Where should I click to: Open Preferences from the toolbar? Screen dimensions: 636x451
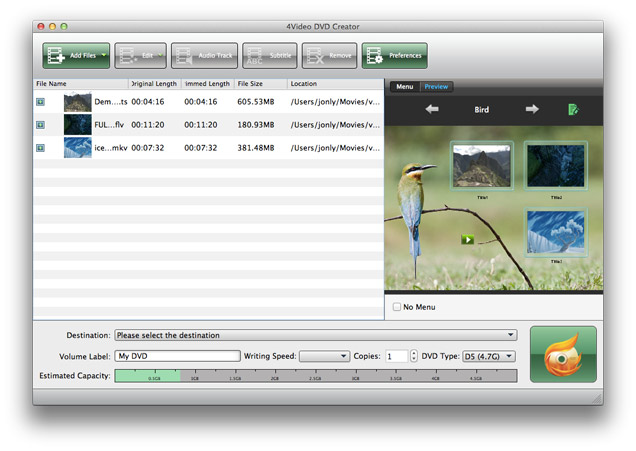click(394, 56)
